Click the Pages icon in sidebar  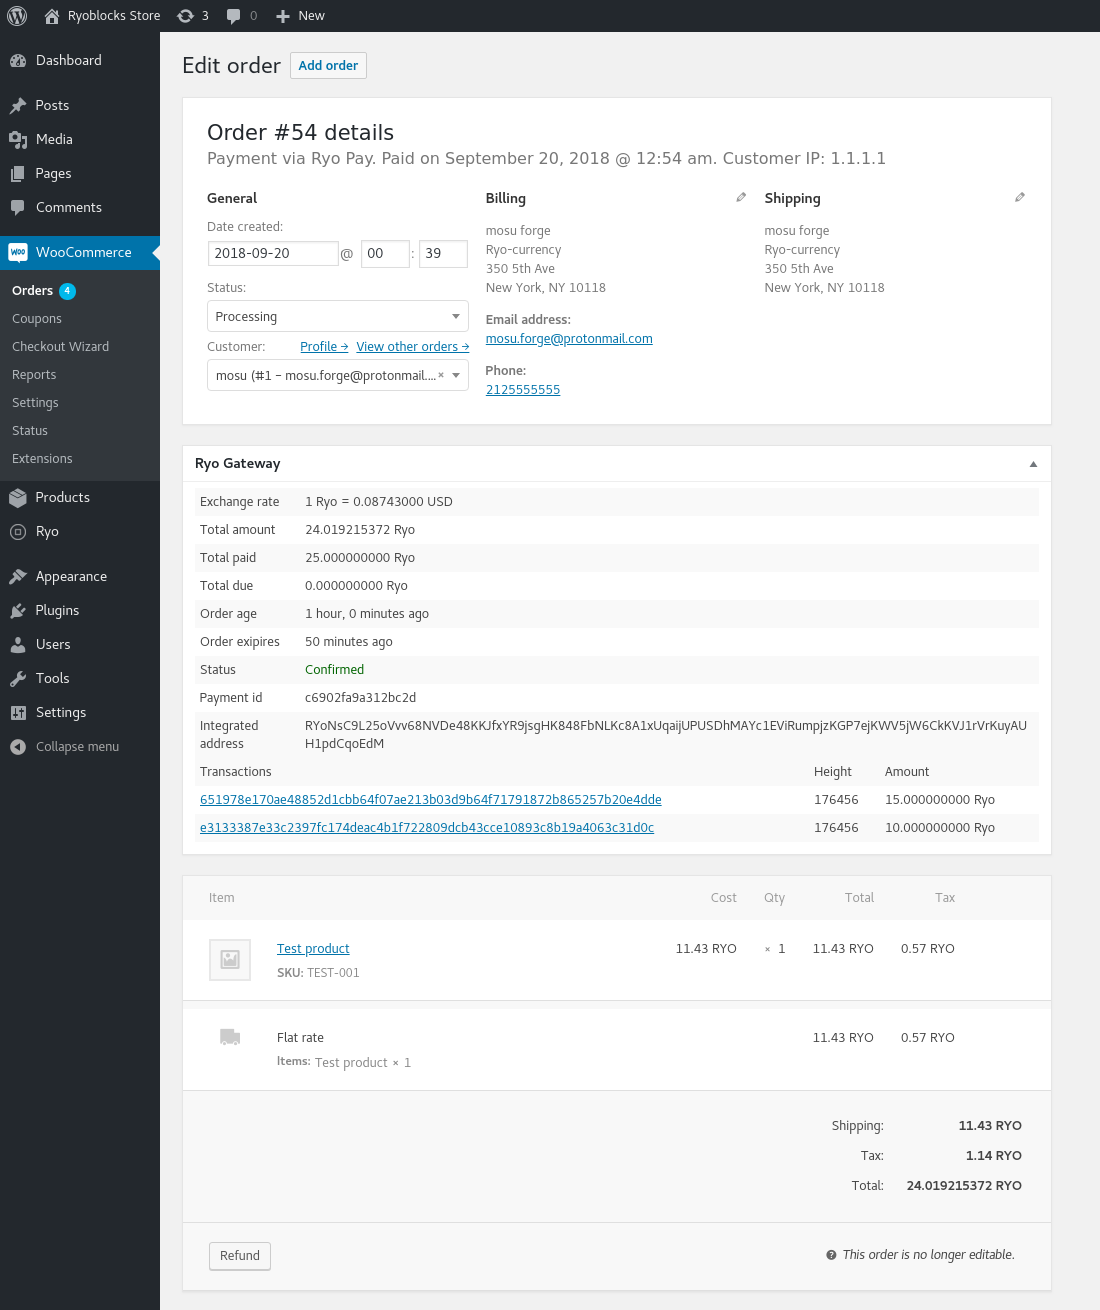[x=18, y=173]
